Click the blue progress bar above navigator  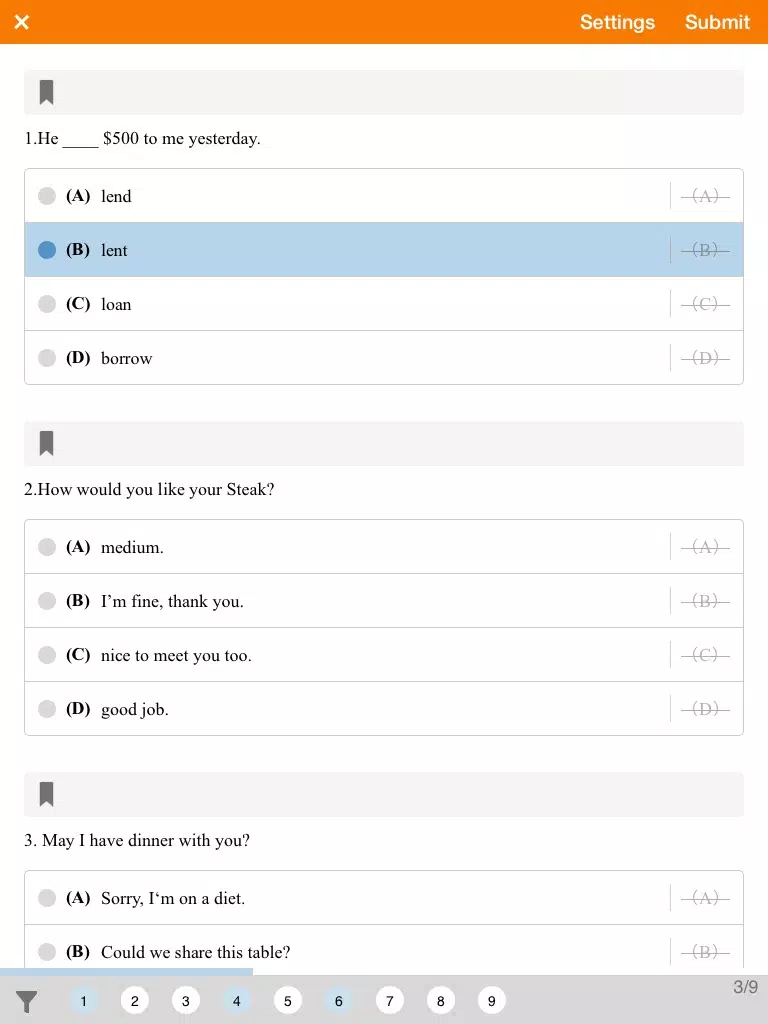126,972
